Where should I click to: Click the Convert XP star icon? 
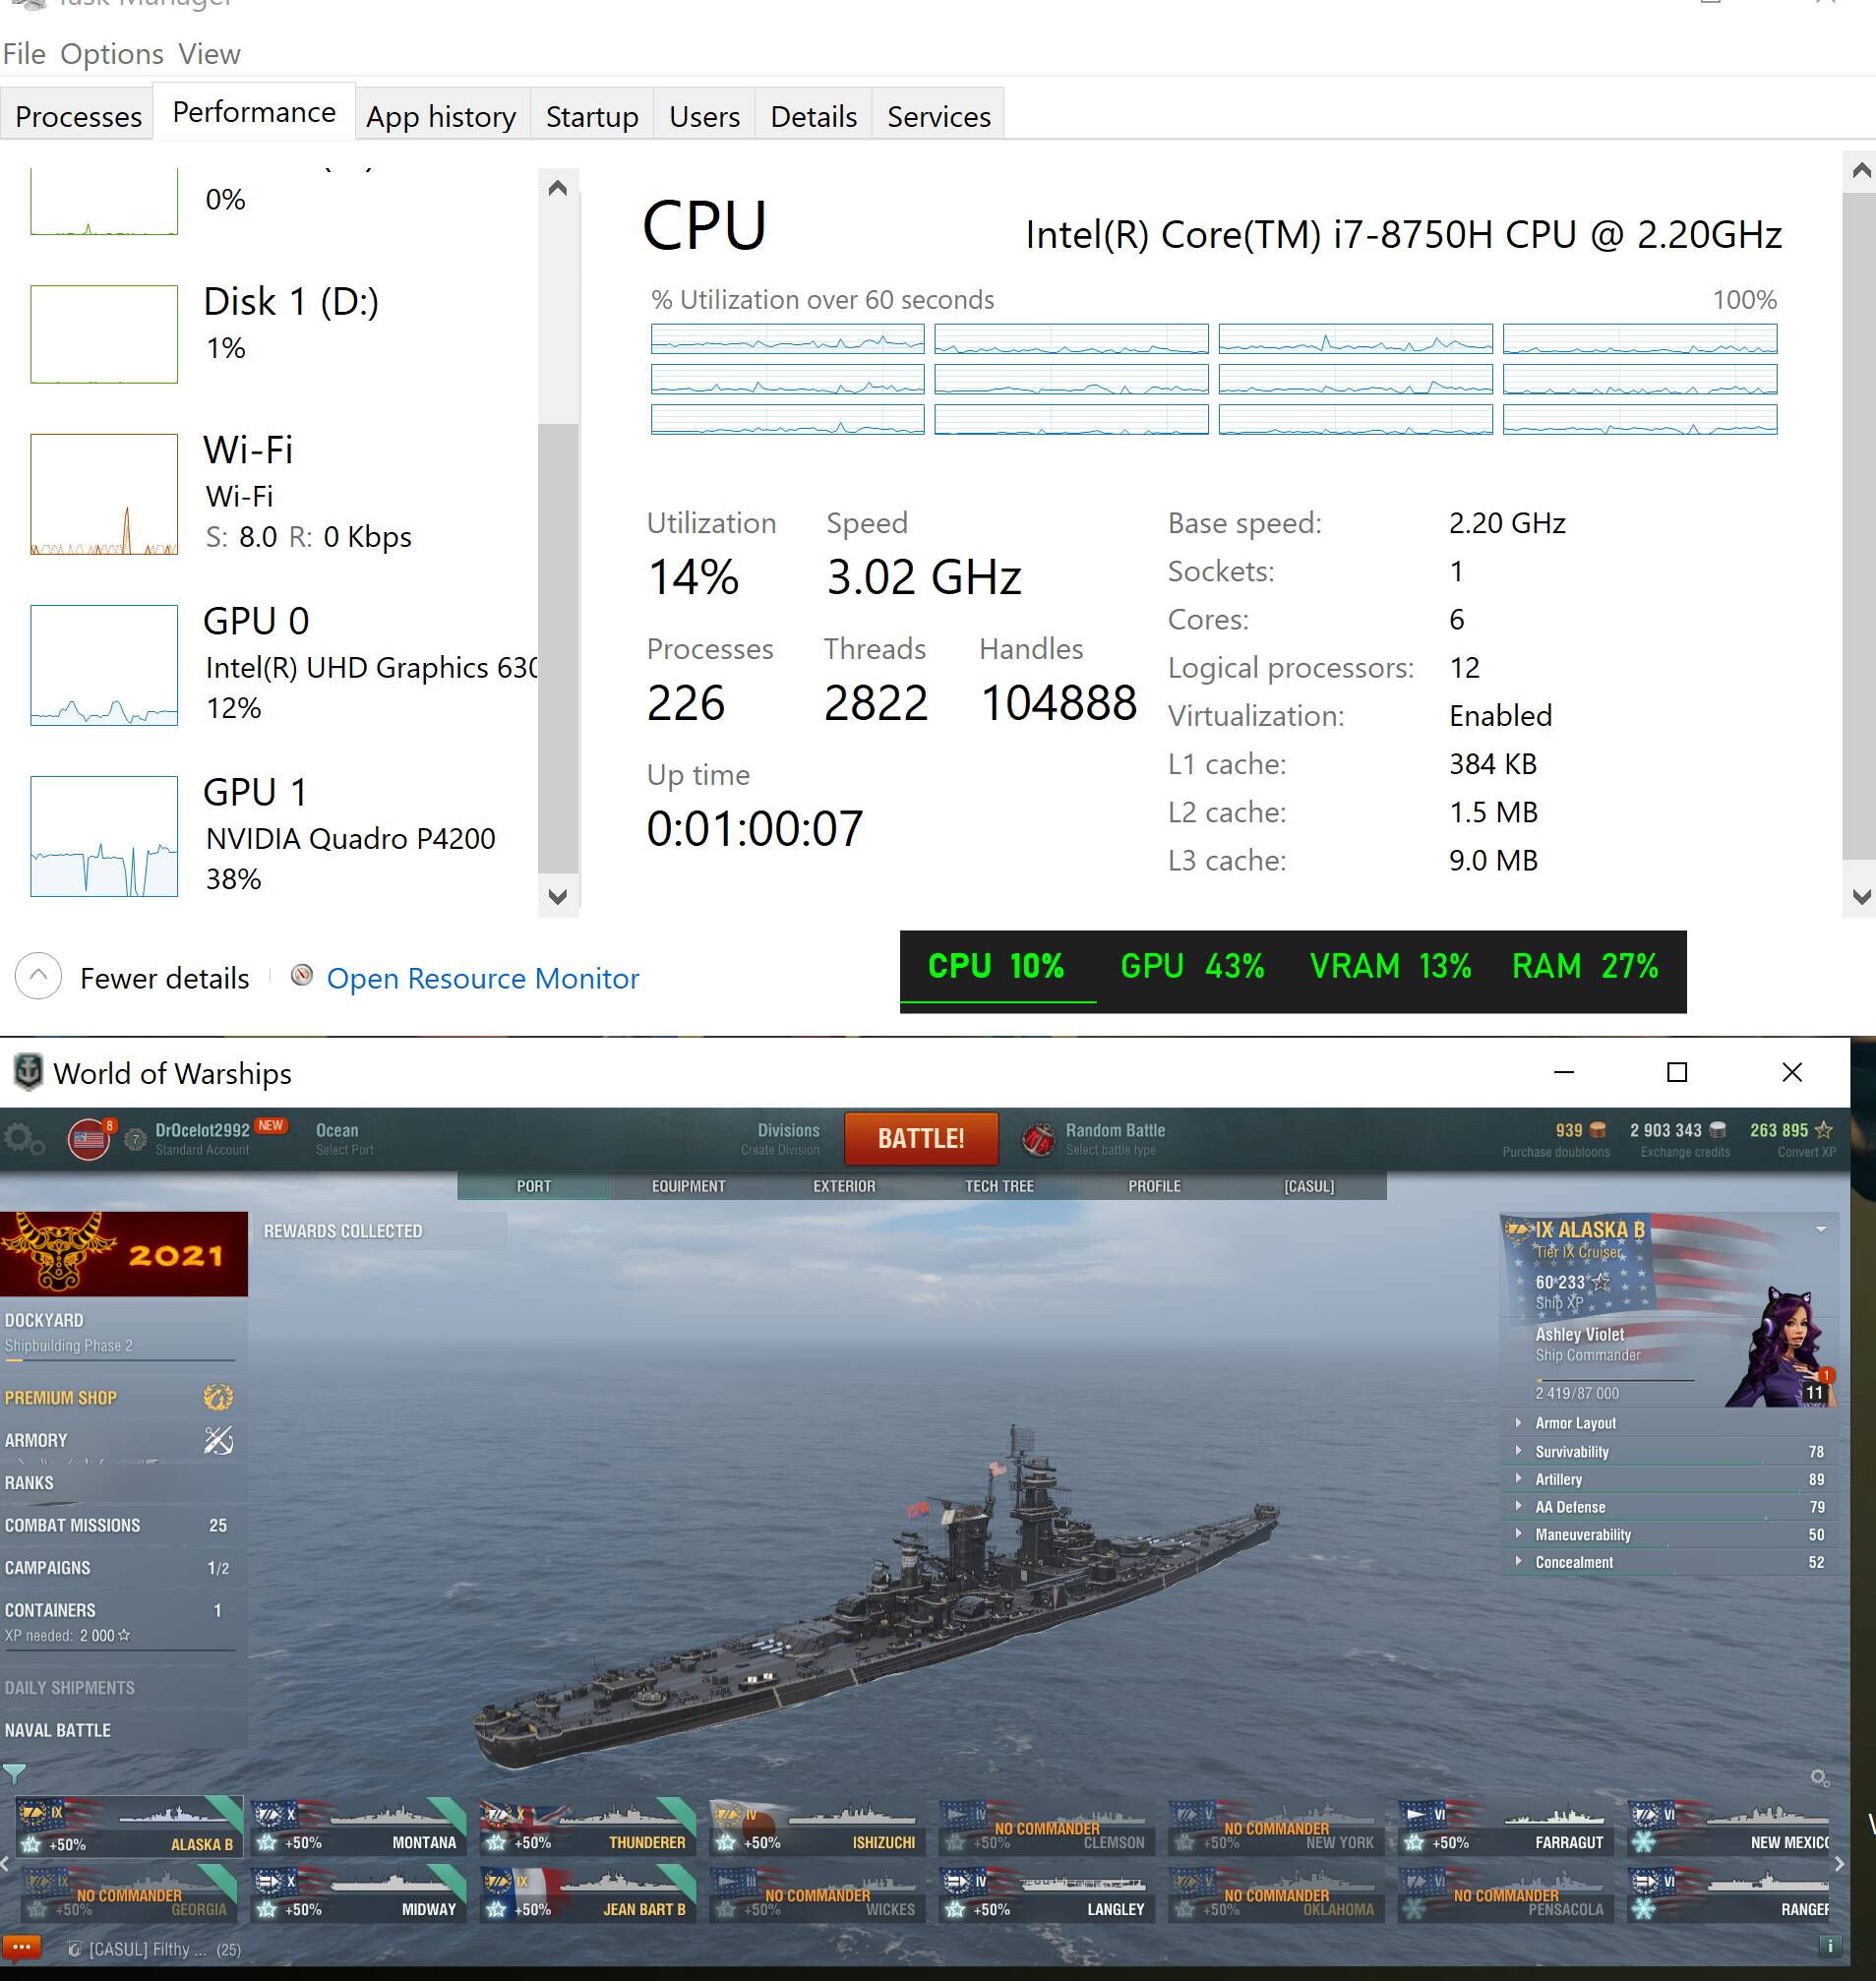1824,1130
